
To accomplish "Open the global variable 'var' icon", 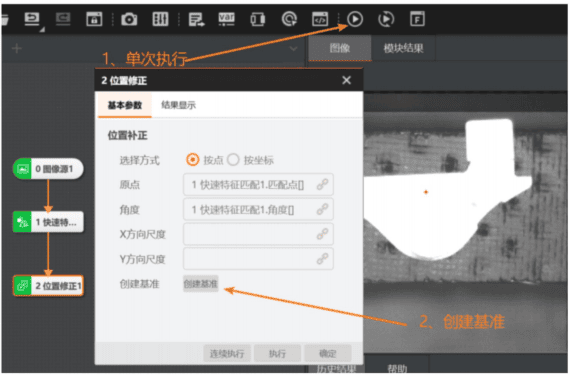I will point(226,19).
